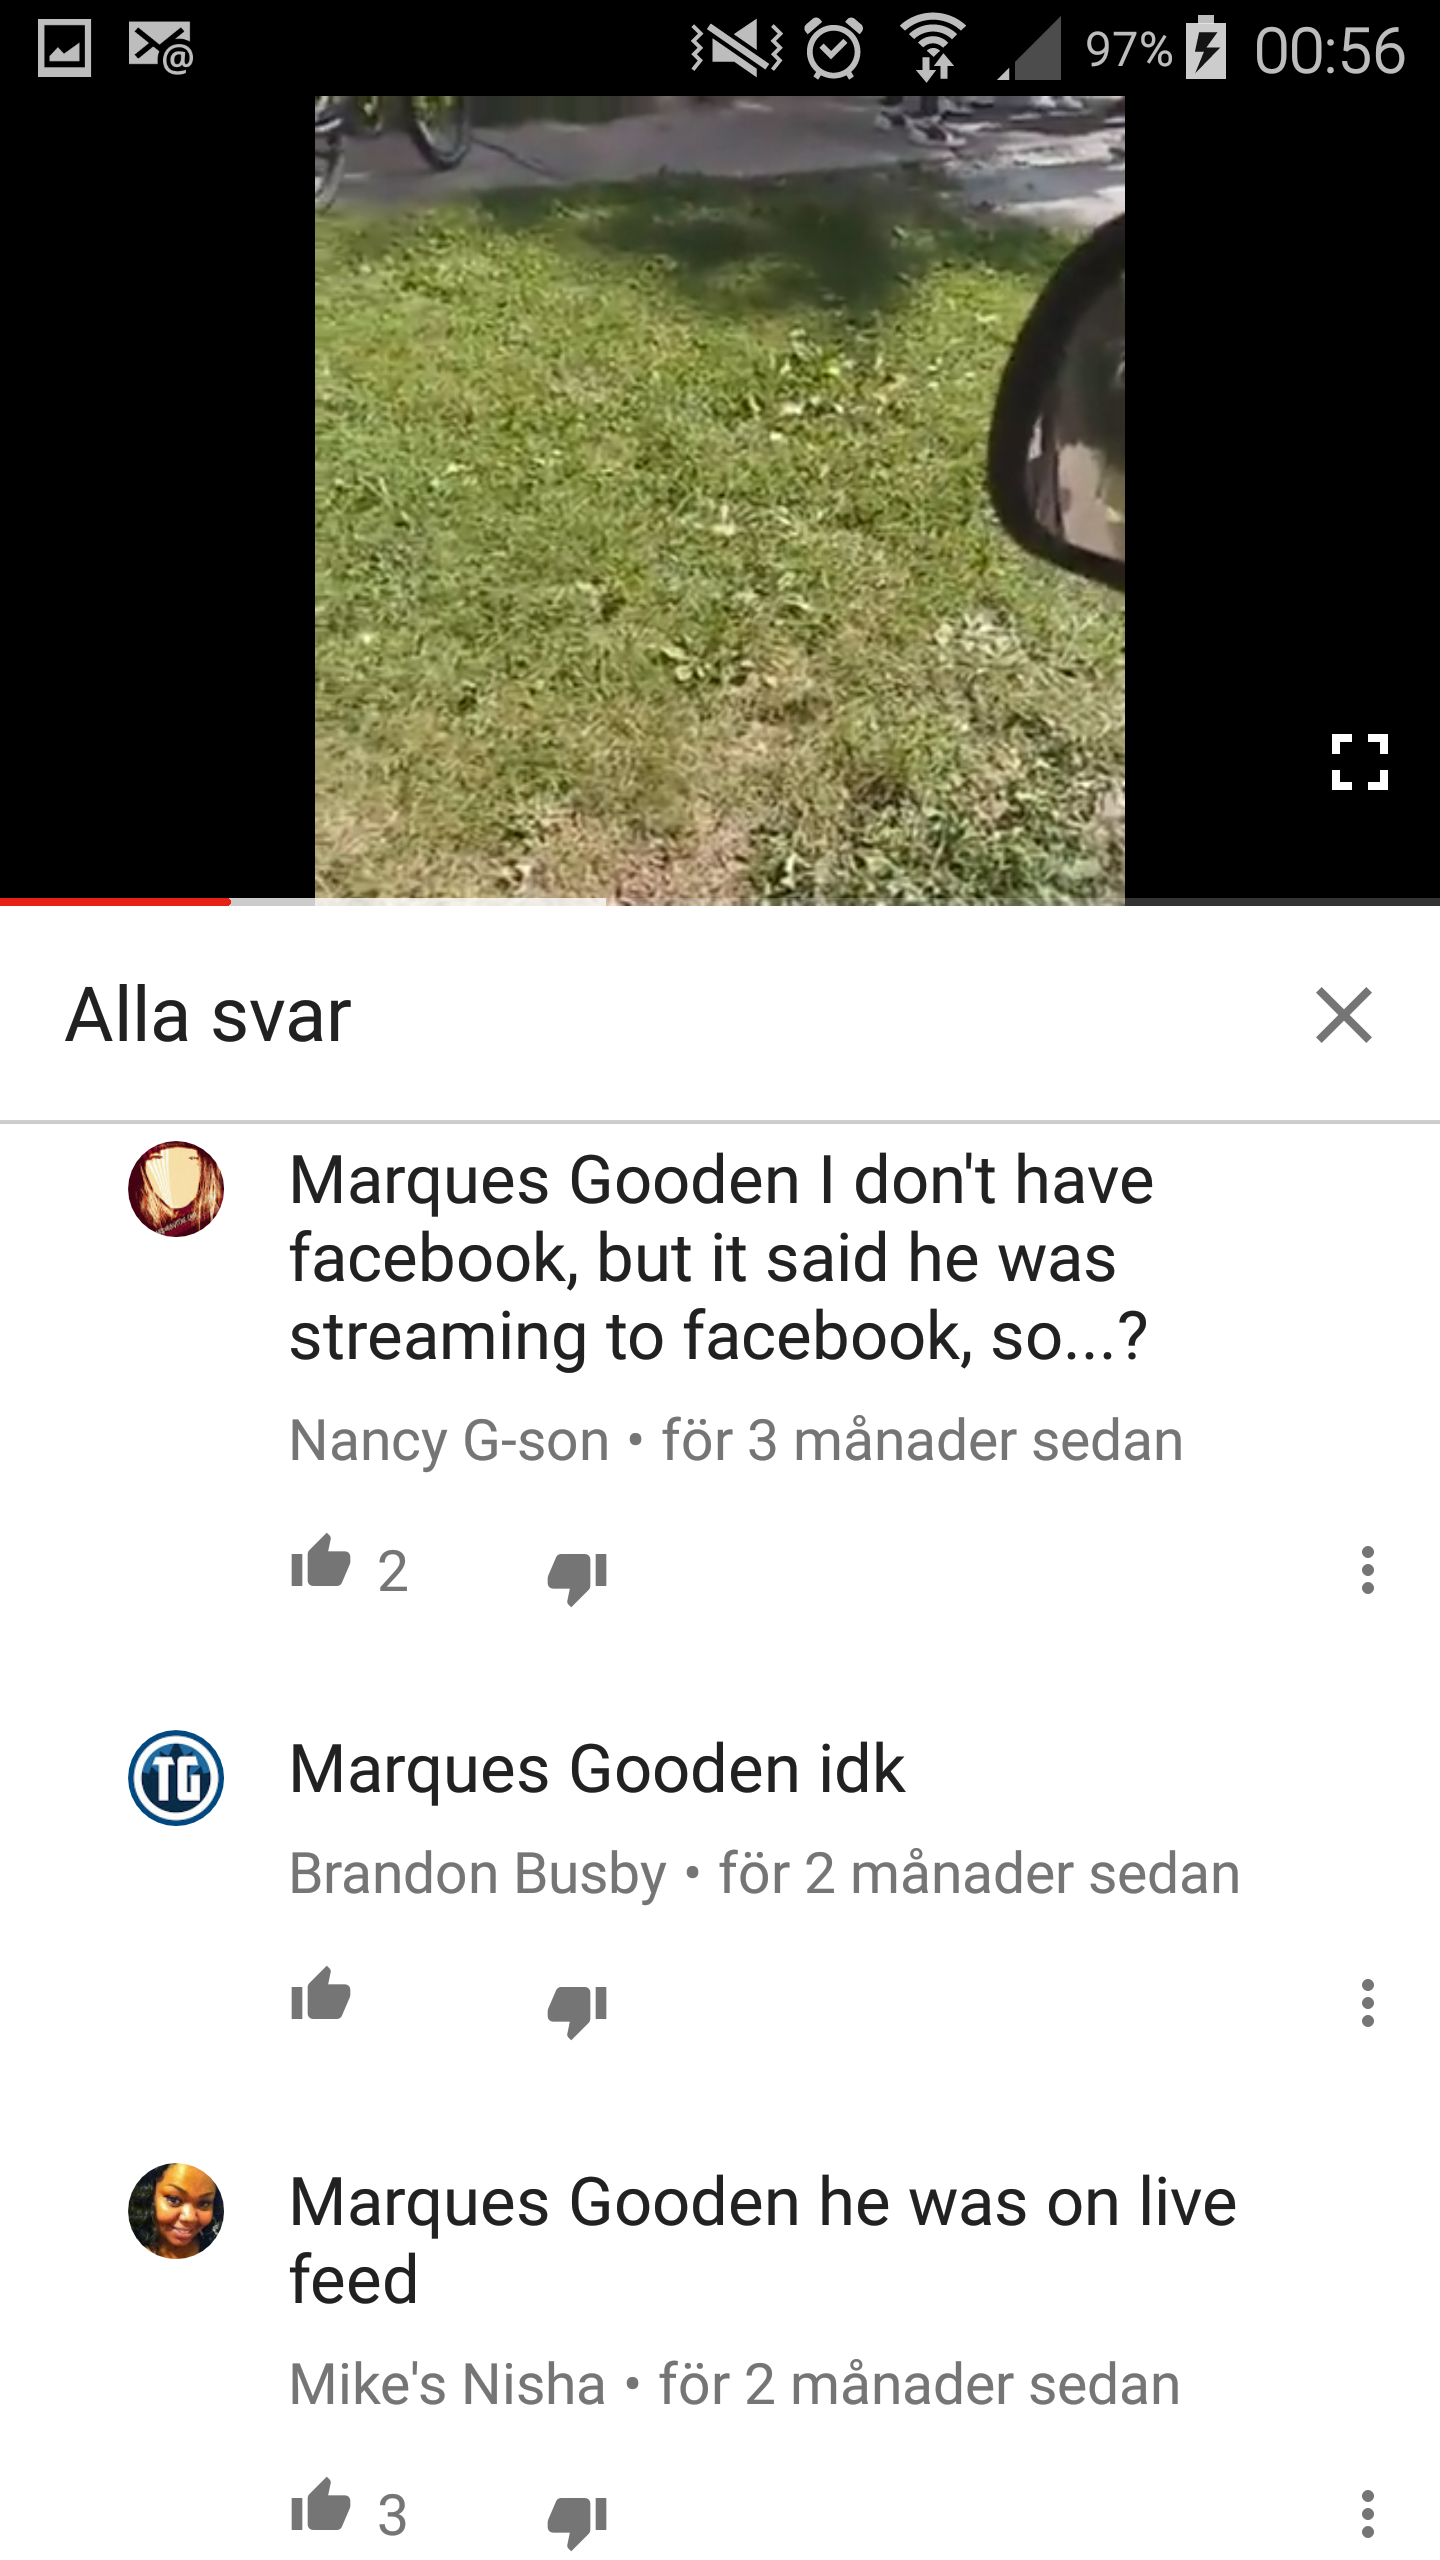Dislike Mike's Nisha's live feed reply

point(577,2519)
